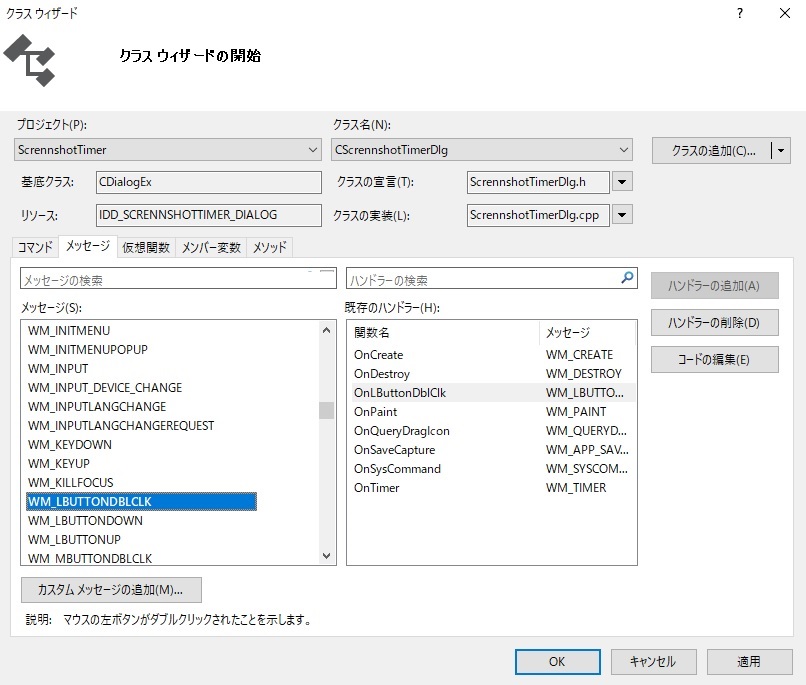Switch to the メッセージ tab

(88, 246)
